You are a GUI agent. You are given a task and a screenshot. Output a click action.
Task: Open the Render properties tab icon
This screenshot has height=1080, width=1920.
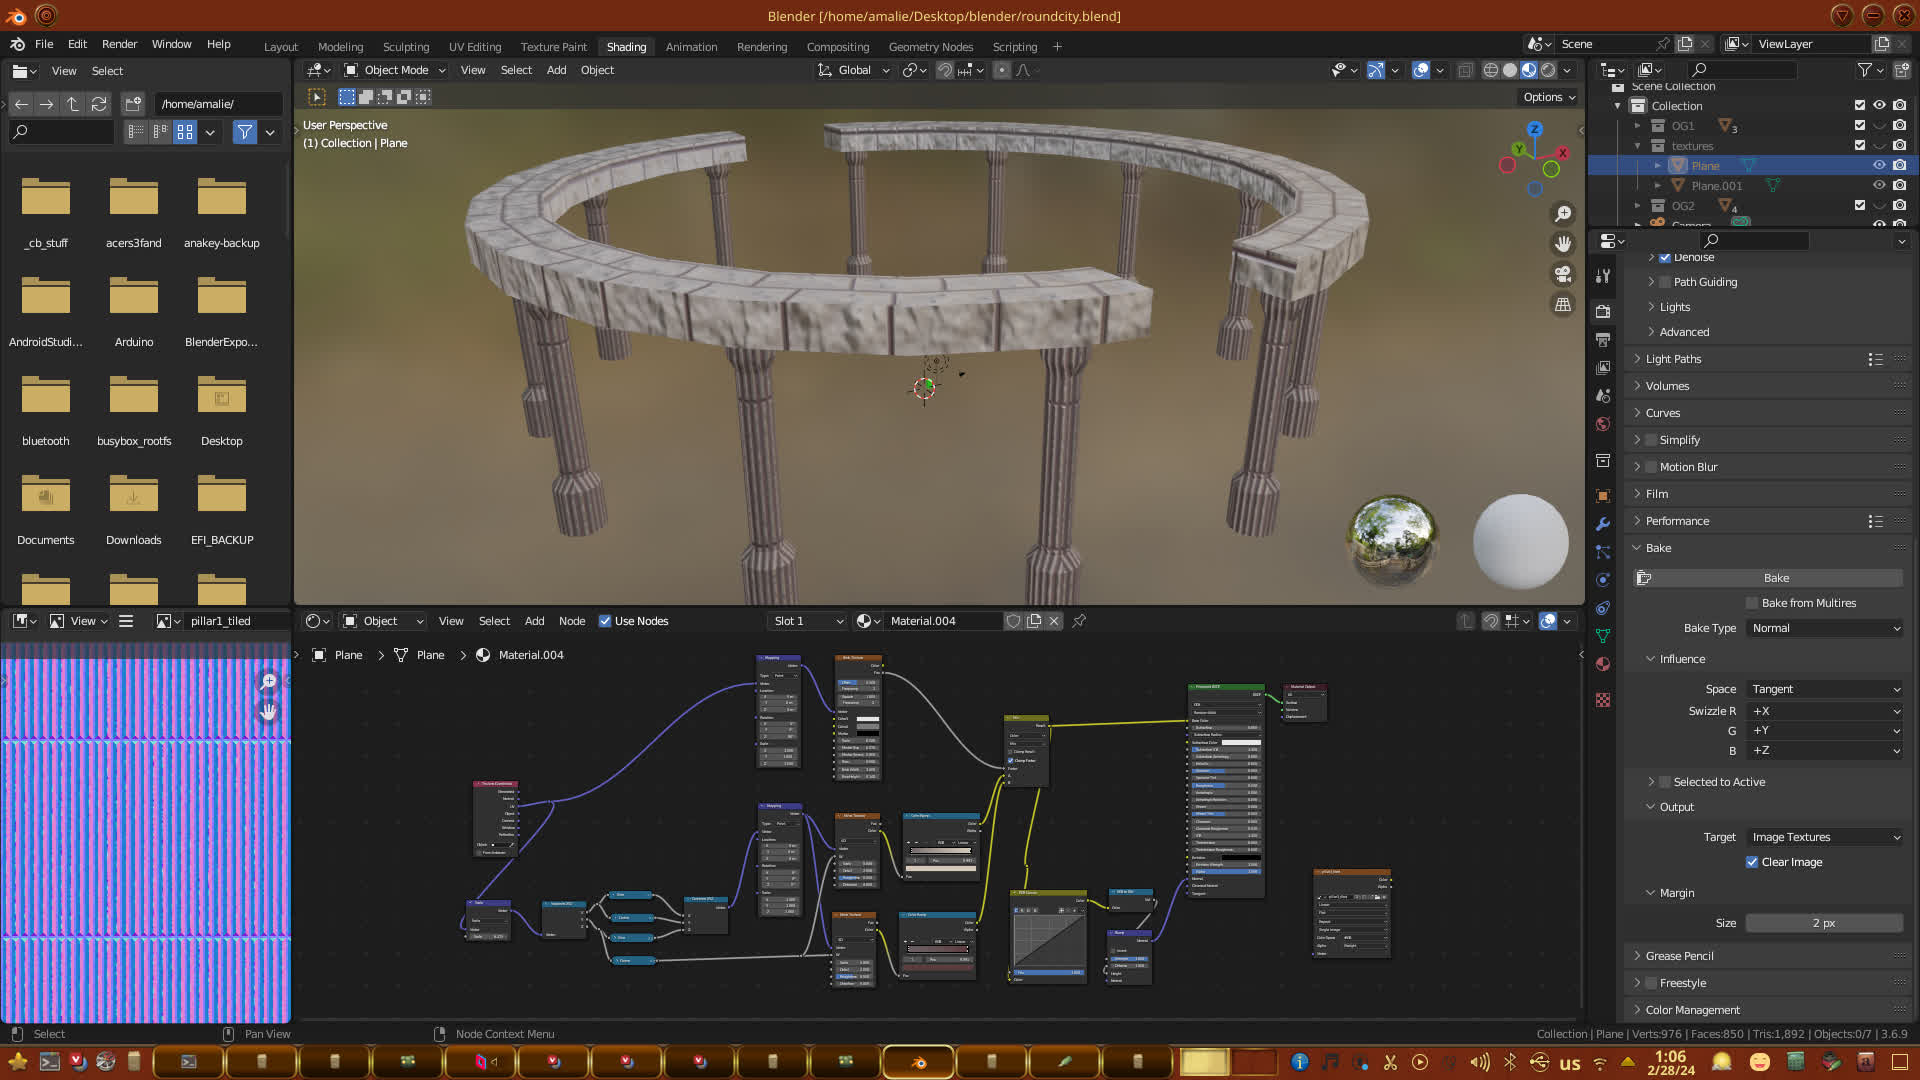1603,312
